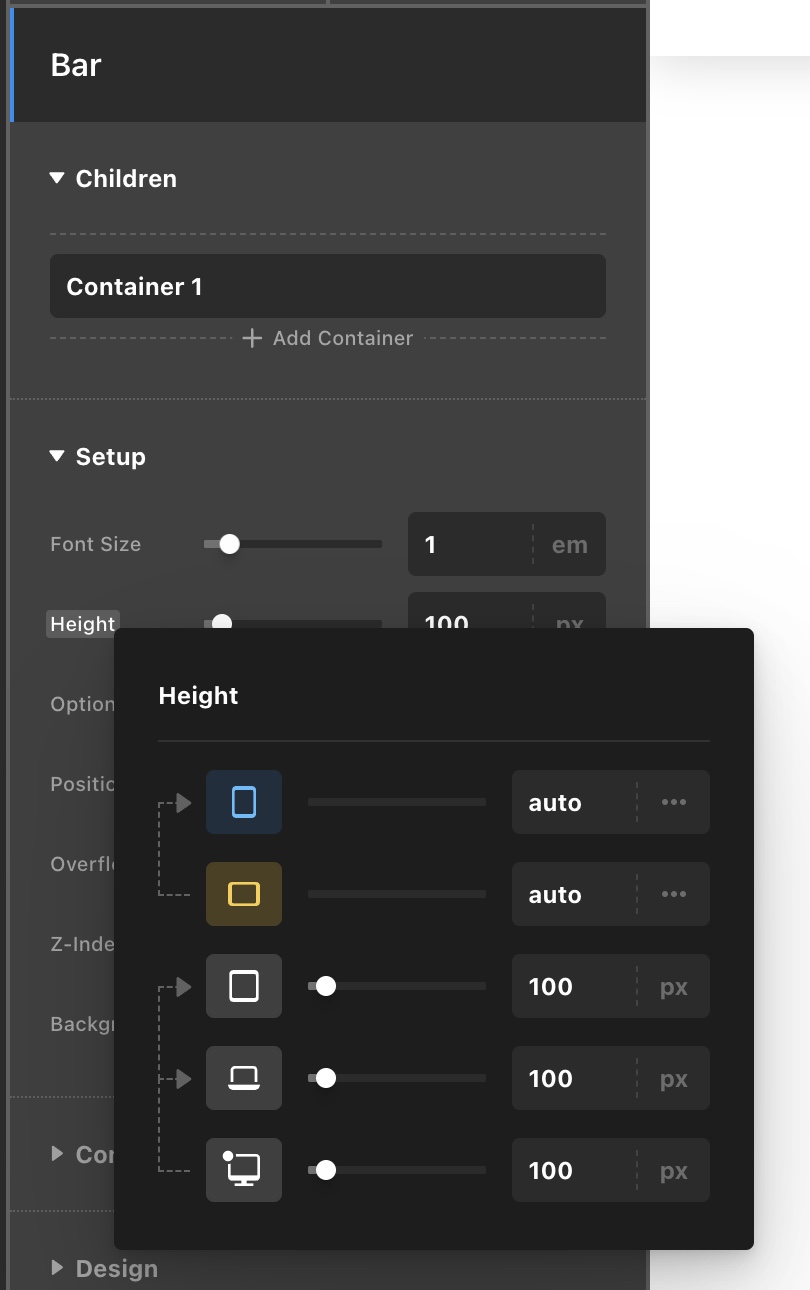
Task: Open unit options for mobile auto height
Action: point(674,802)
